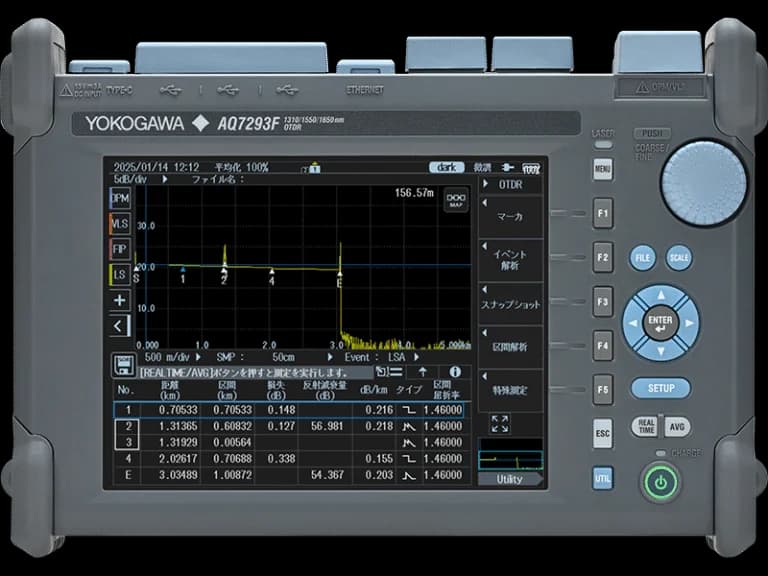The image size is (768, 576).
Task: Collapse the side toolbar with the left chevron
Action: point(120,326)
